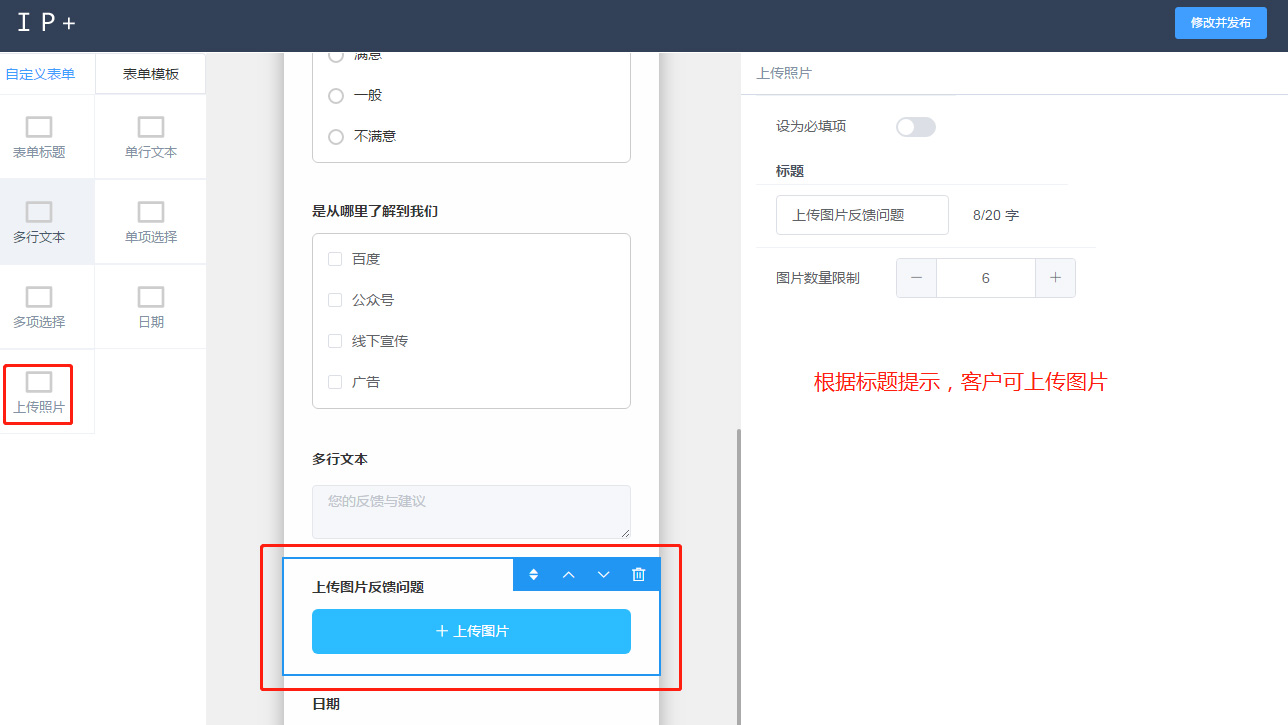Check the 百度 checkbox

[335, 259]
